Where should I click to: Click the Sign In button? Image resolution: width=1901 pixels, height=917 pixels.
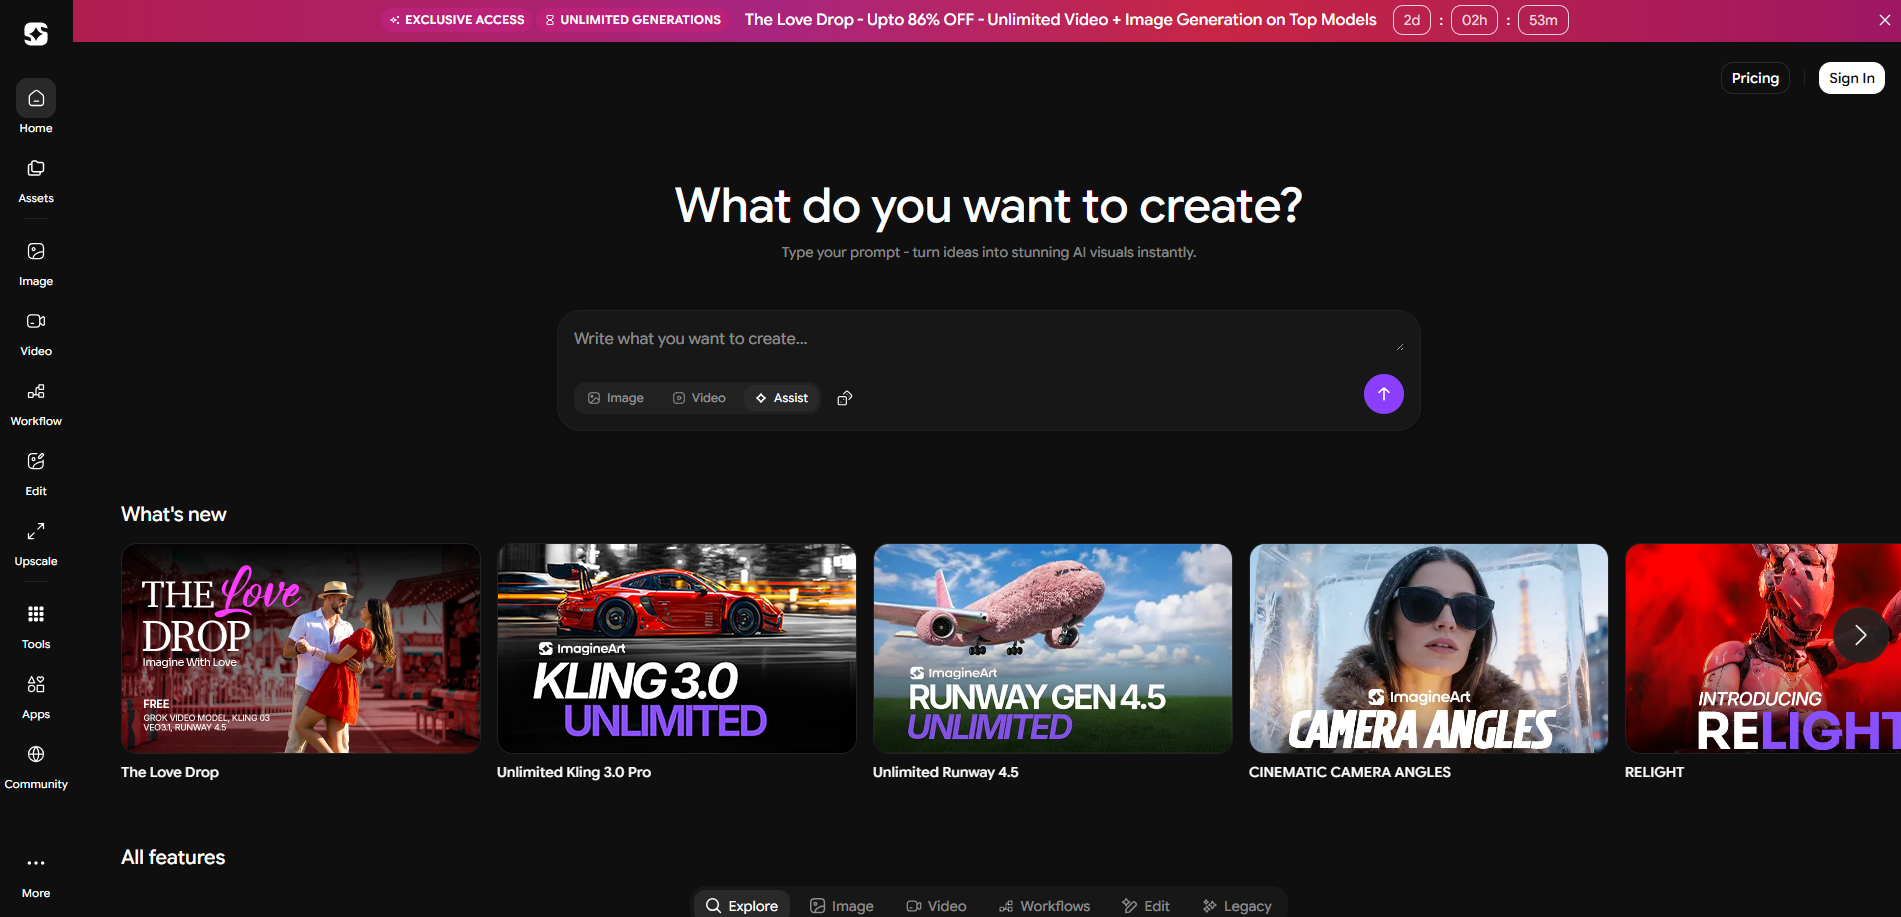(x=1851, y=78)
